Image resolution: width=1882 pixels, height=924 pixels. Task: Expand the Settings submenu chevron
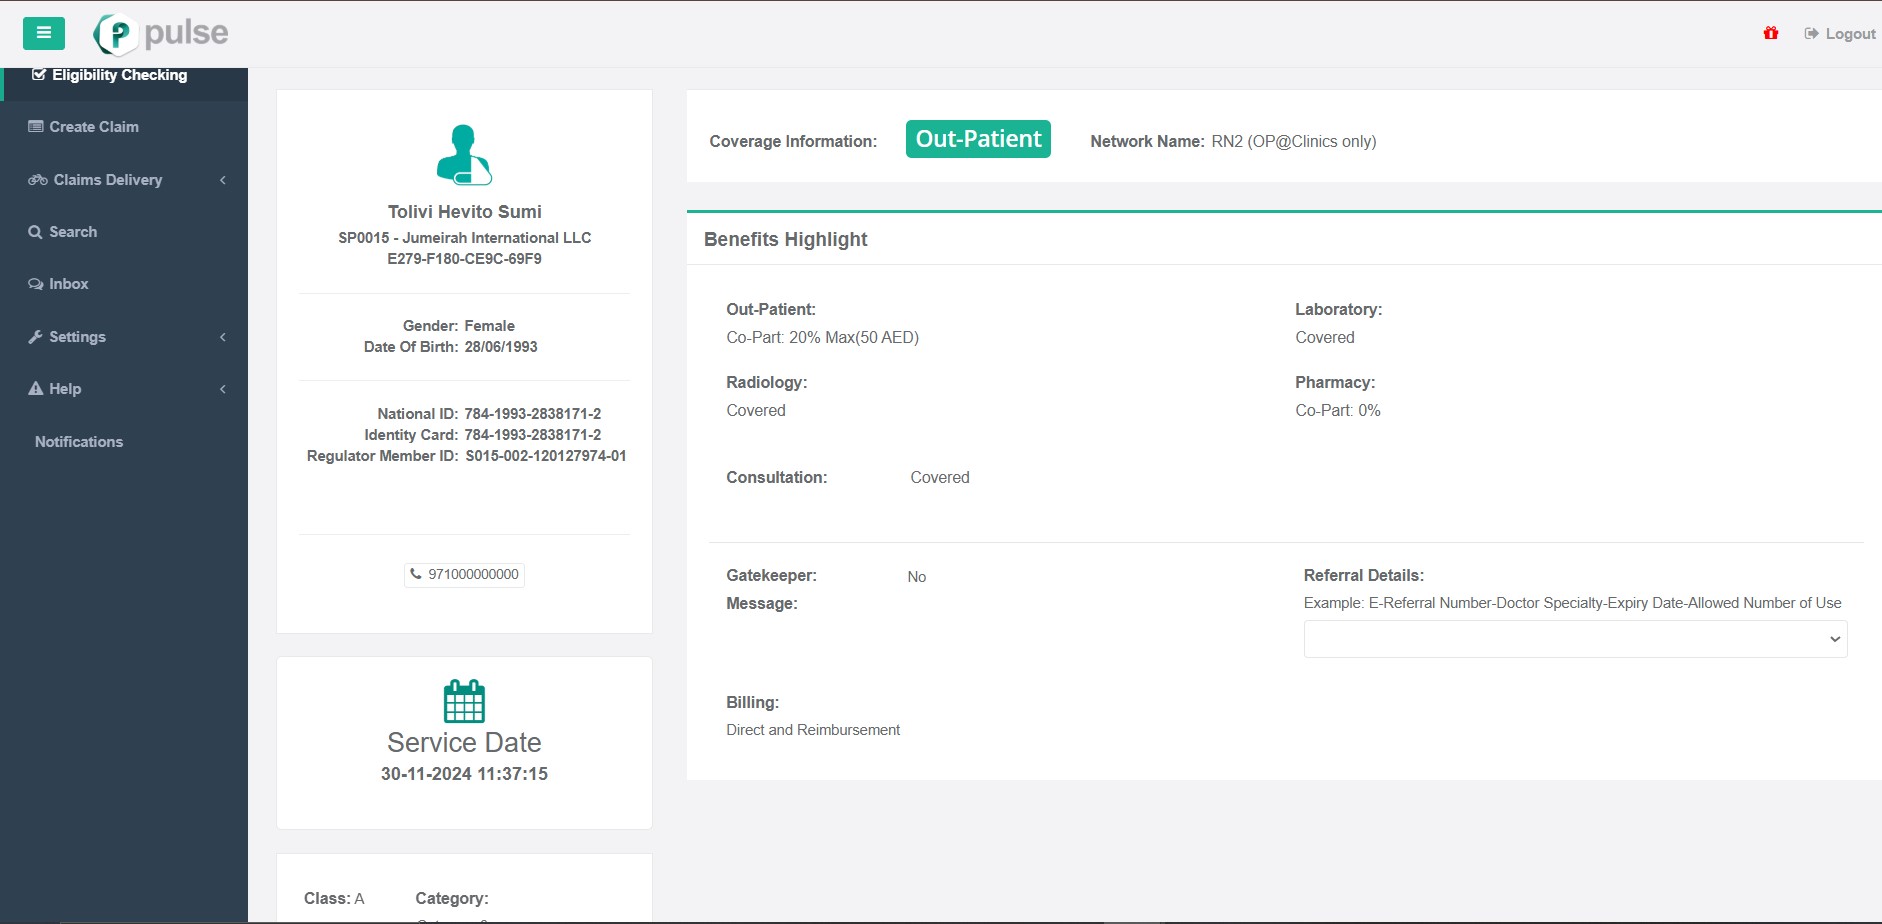point(223,337)
